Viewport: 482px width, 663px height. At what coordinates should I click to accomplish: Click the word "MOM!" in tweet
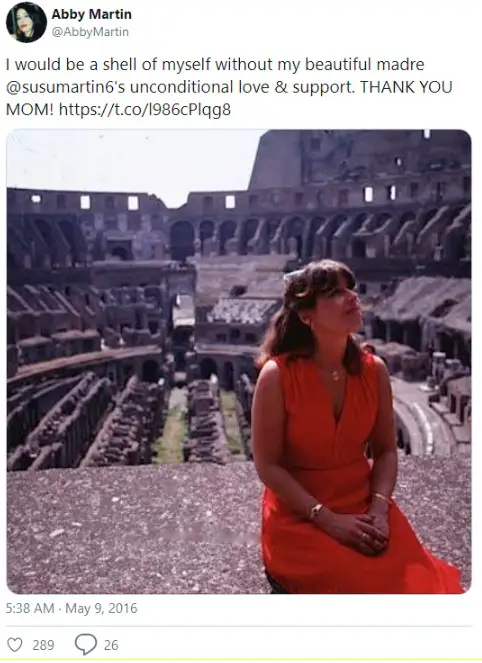(30, 110)
